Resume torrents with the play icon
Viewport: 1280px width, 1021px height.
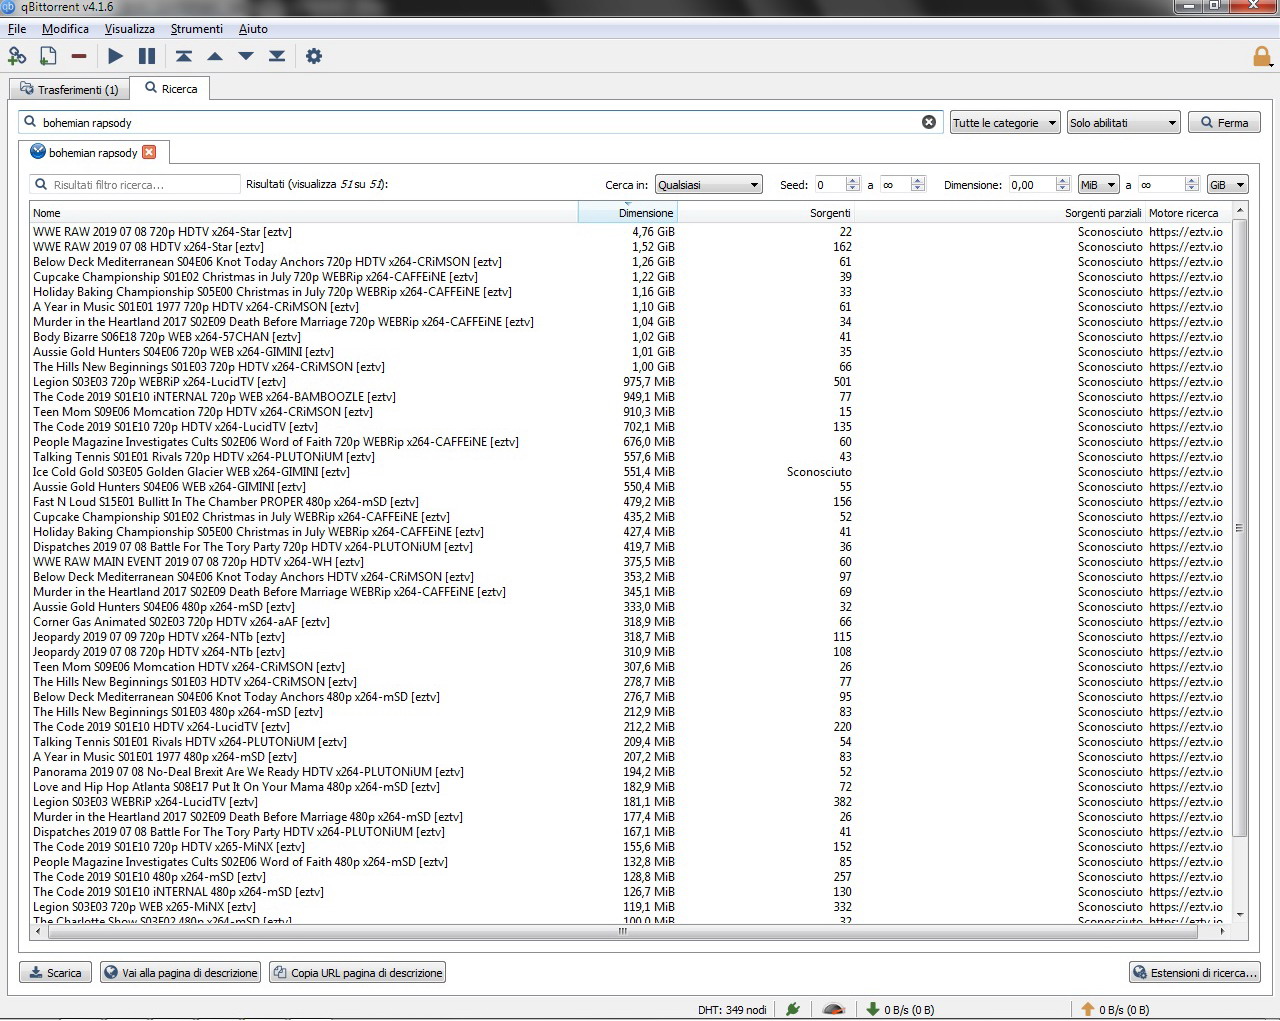[116, 56]
